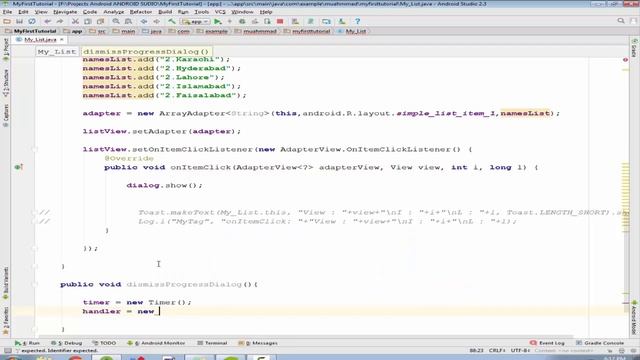Image resolution: width=640 pixels, height=360 pixels.
Task: Click the Redo arrow icon
Action: (x=60, y=21)
